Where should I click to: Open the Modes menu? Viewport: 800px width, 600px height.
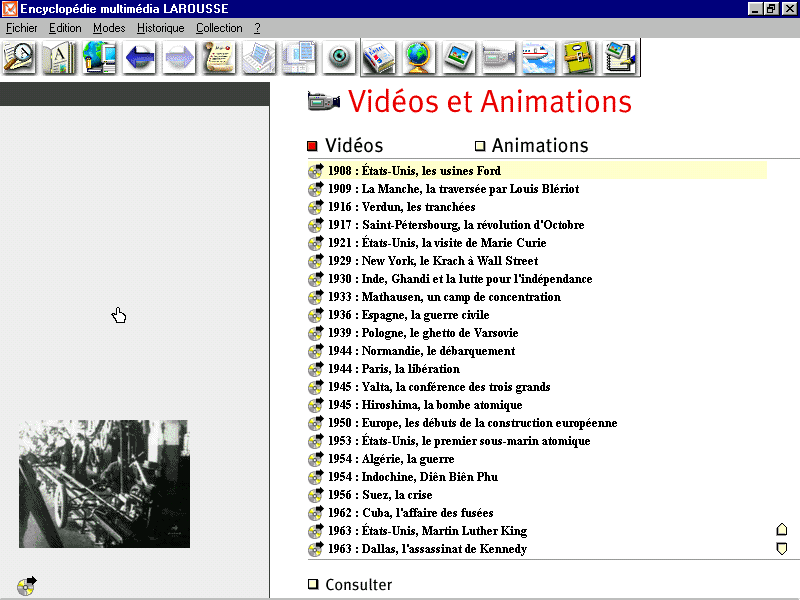tap(109, 28)
